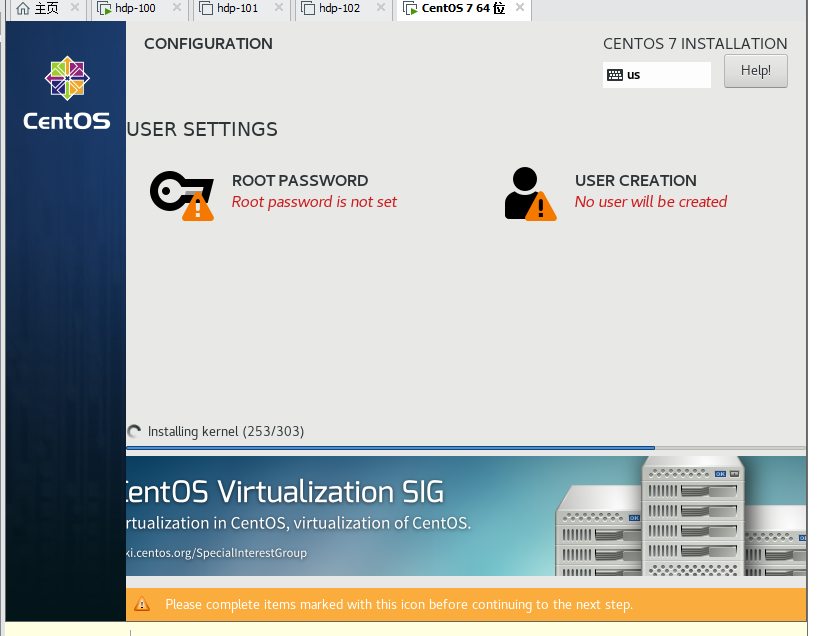Close the hdp-101 tab
The width and height of the screenshot is (818, 636).
pyautogui.click(x=279, y=7)
